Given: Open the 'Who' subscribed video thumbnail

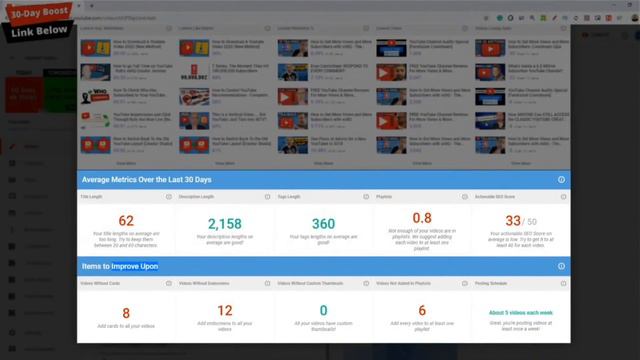Looking at the screenshot, I should [95, 97].
